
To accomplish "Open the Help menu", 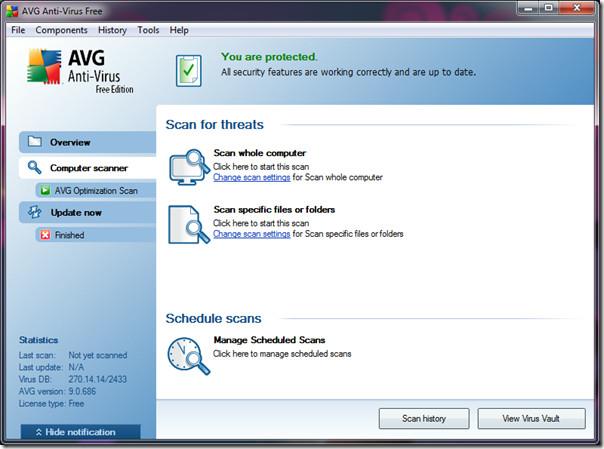I will (x=179, y=30).
